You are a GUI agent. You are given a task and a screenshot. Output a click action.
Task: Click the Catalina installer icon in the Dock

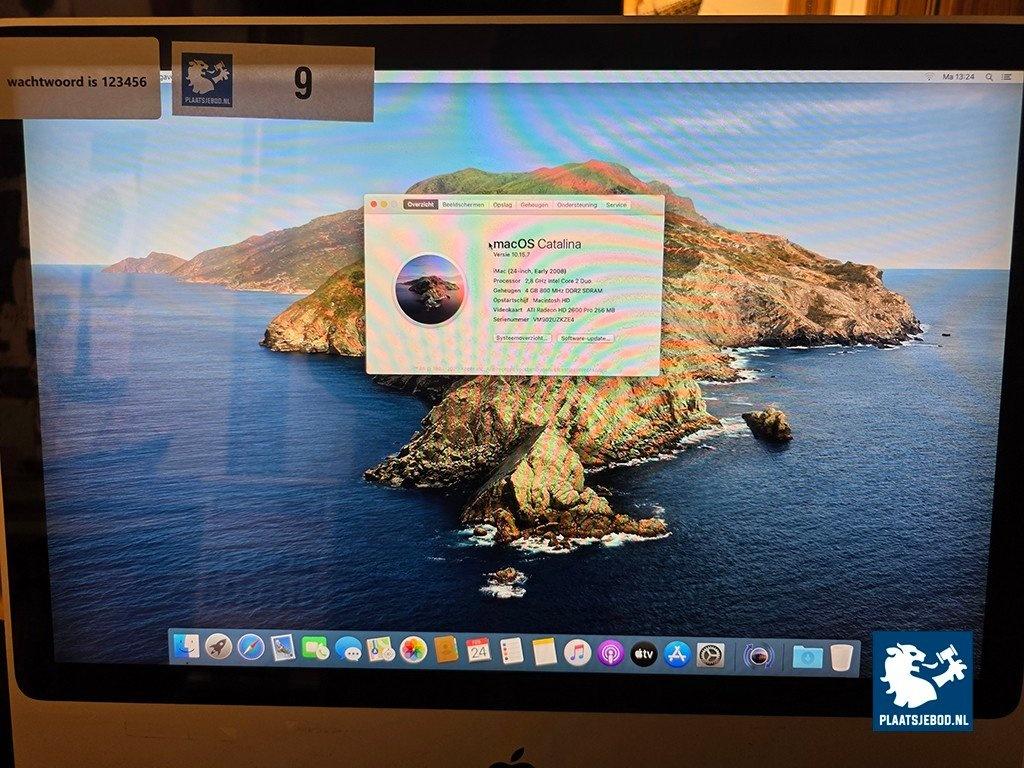(x=758, y=656)
